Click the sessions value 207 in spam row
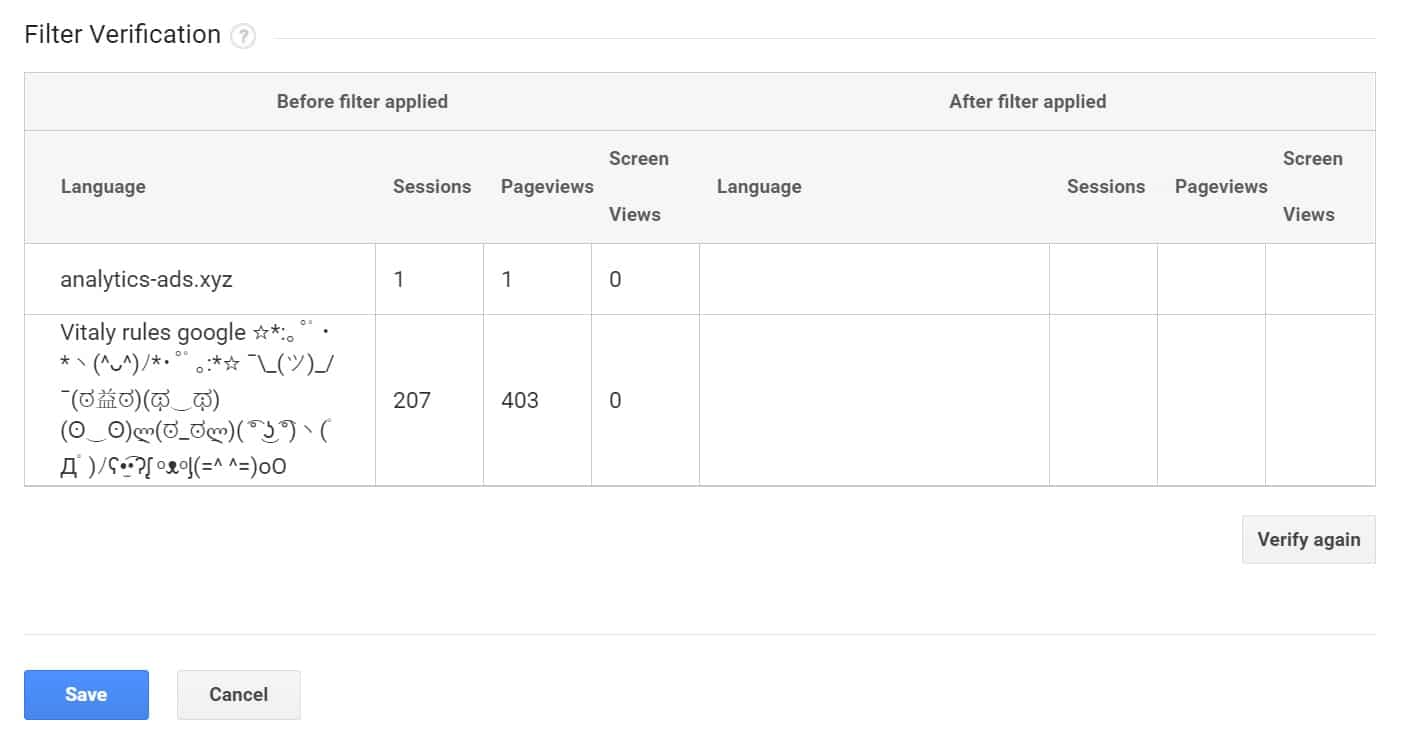Image resolution: width=1420 pixels, height=741 pixels. pyautogui.click(x=412, y=400)
